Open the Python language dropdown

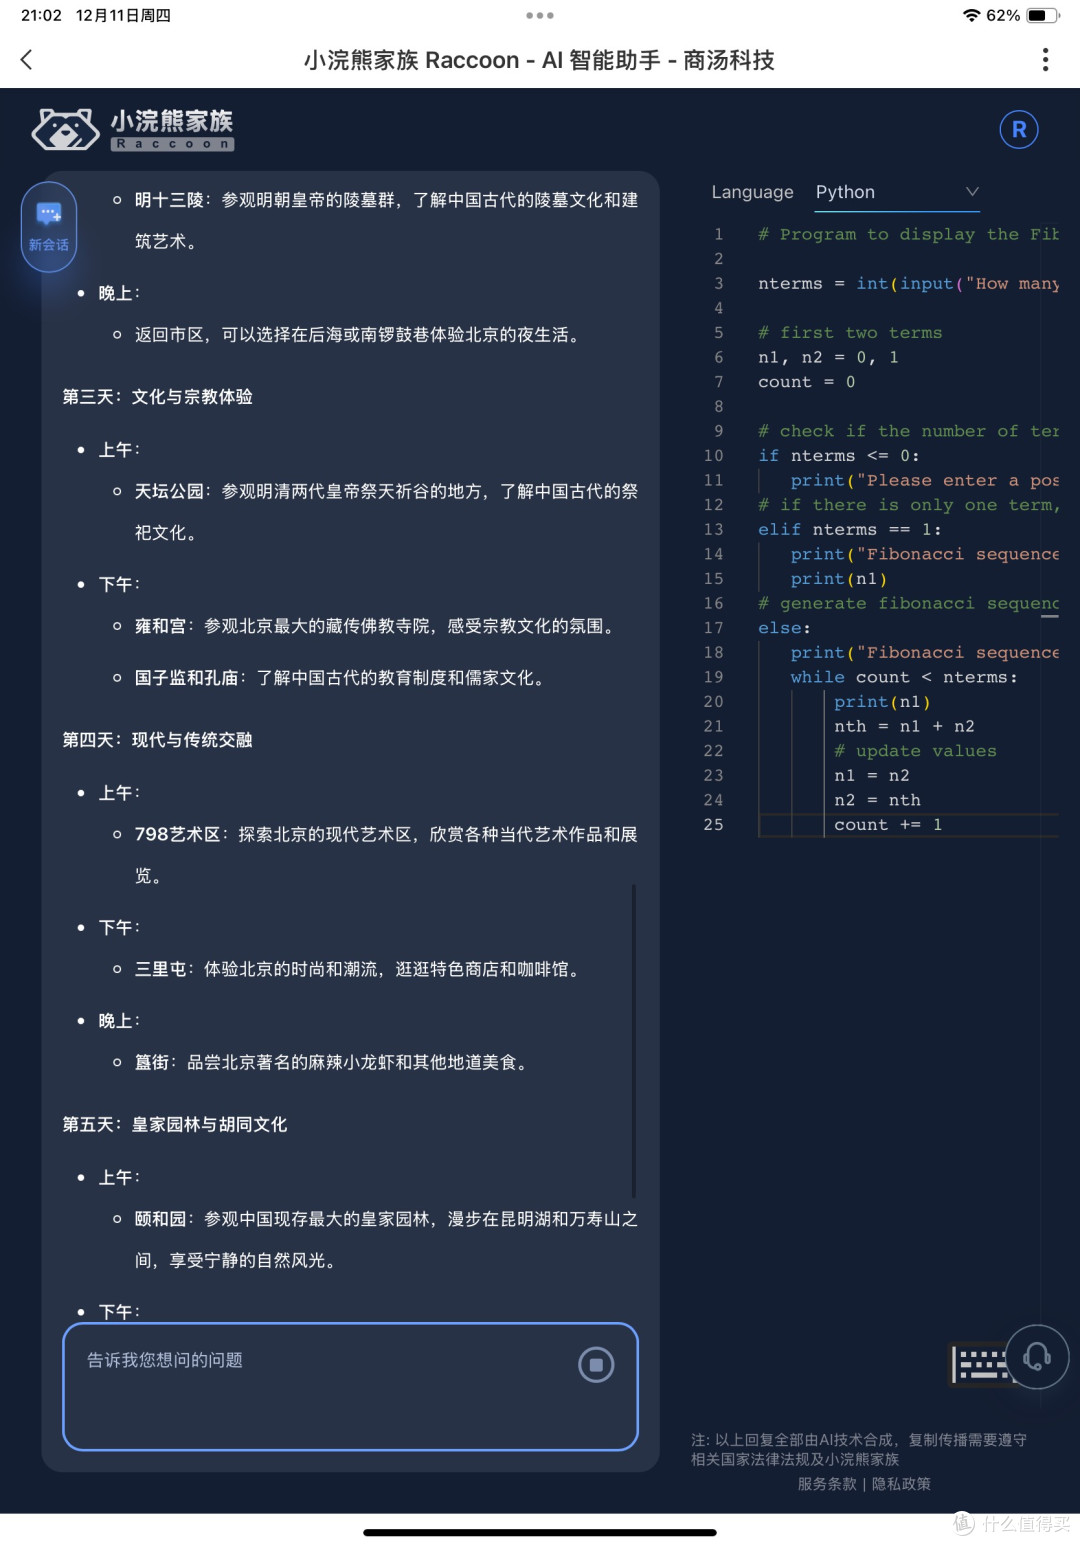pyautogui.click(x=896, y=192)
